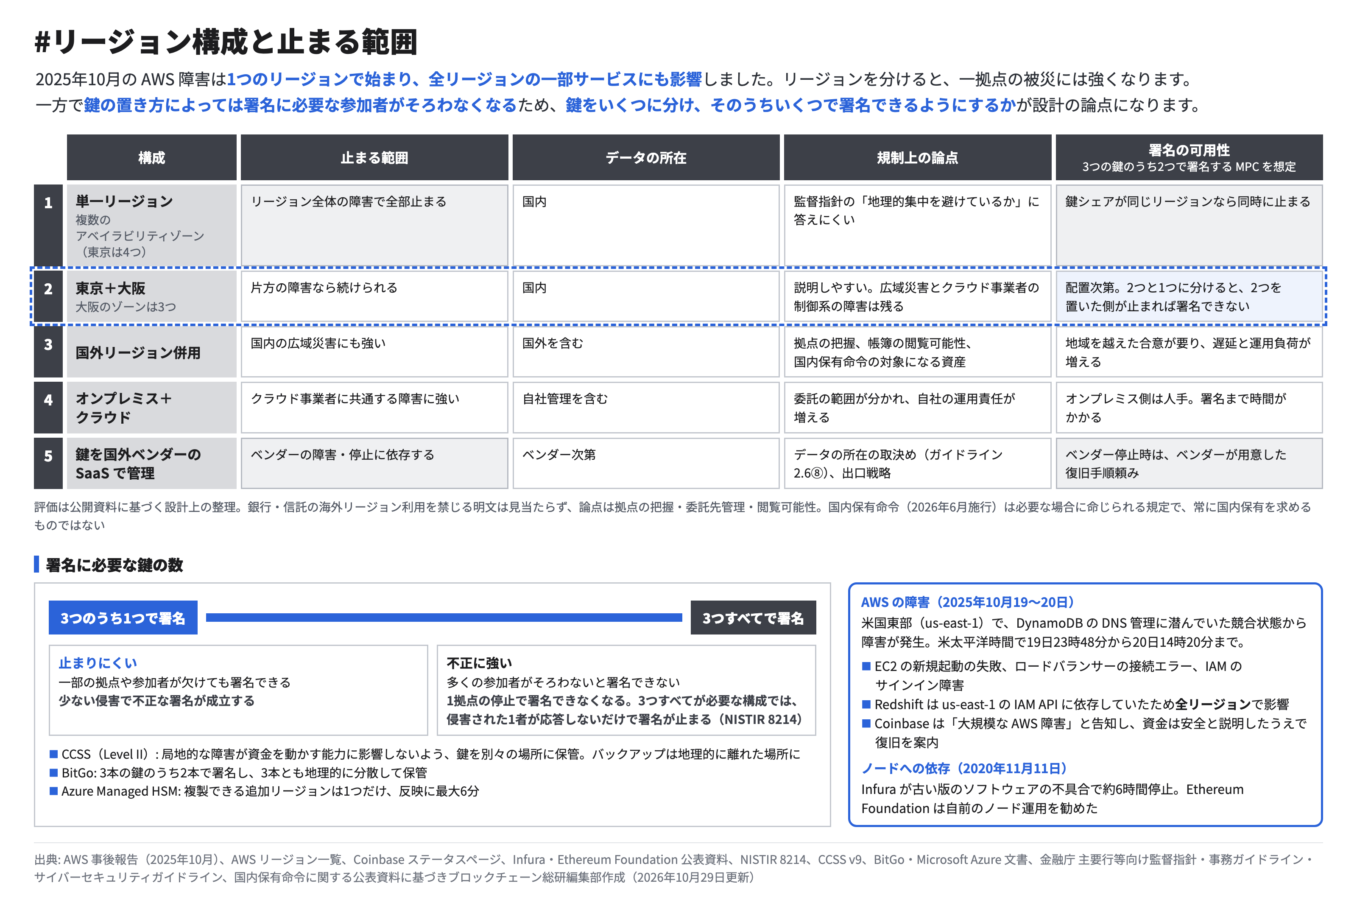Click cell クラウド事業者に共通する障害に強い

[x=374, y=407]
